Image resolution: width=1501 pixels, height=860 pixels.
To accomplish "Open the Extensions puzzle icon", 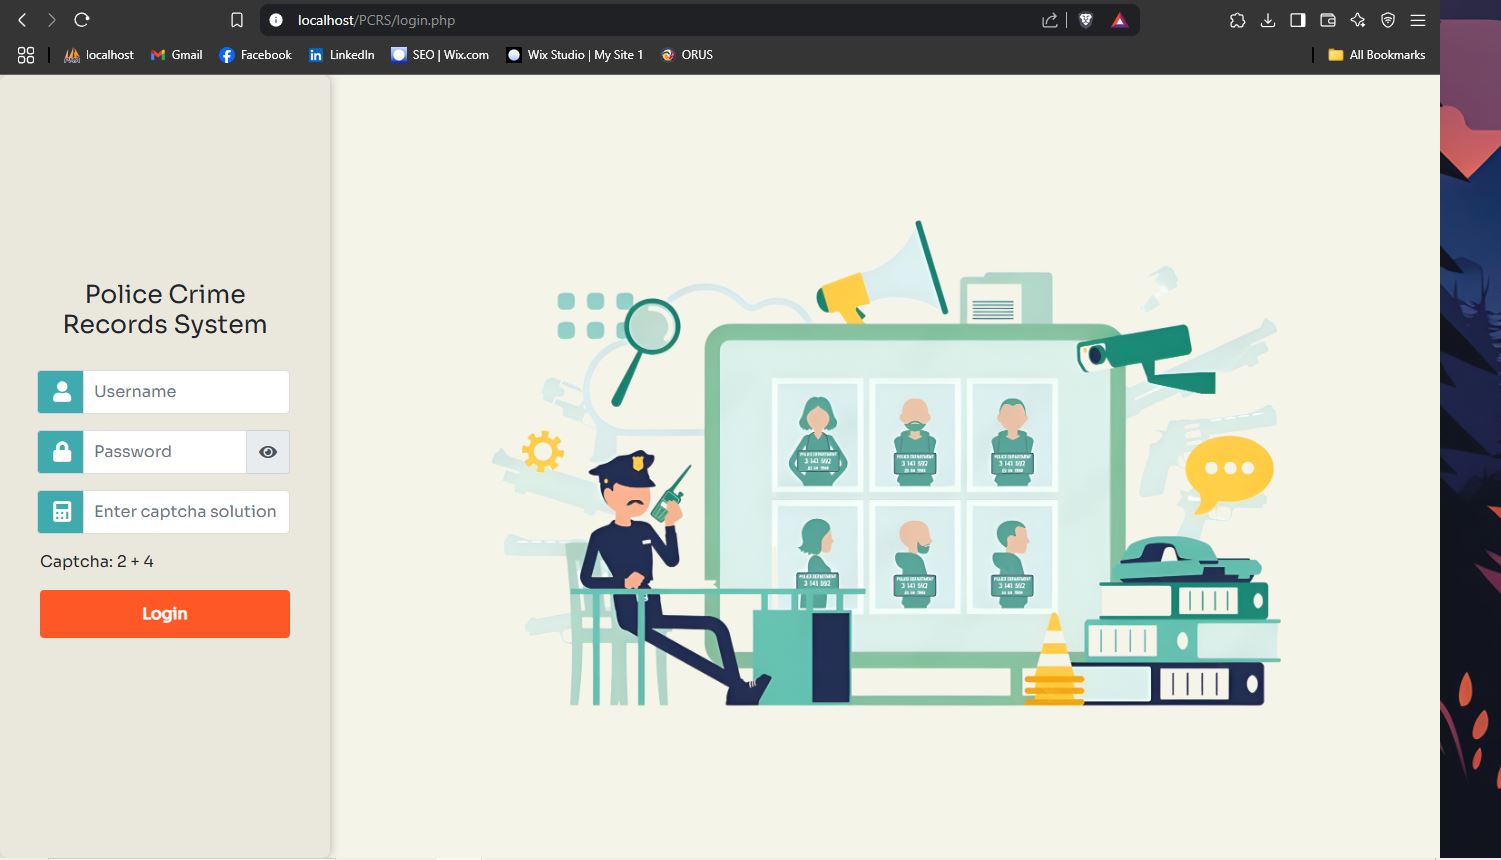I will [1237, 20].
